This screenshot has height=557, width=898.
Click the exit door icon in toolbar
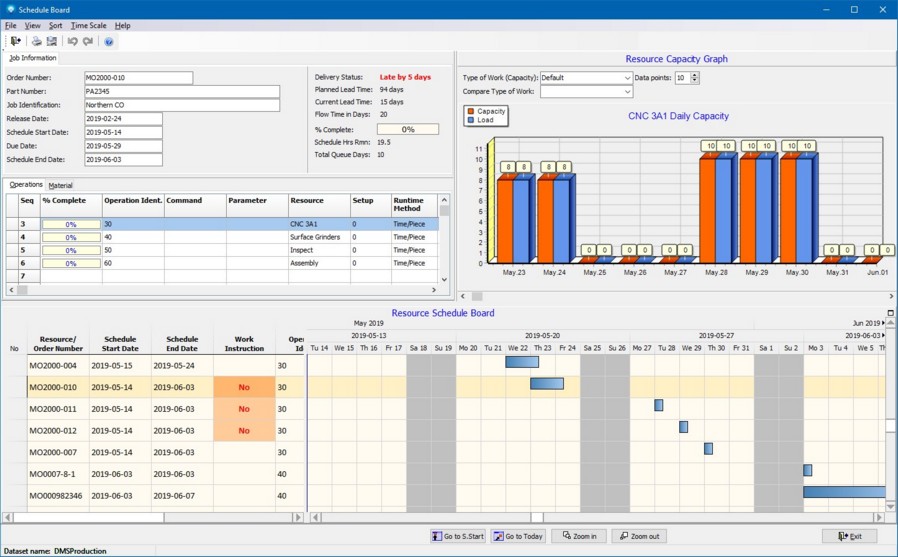coord(15,41)
